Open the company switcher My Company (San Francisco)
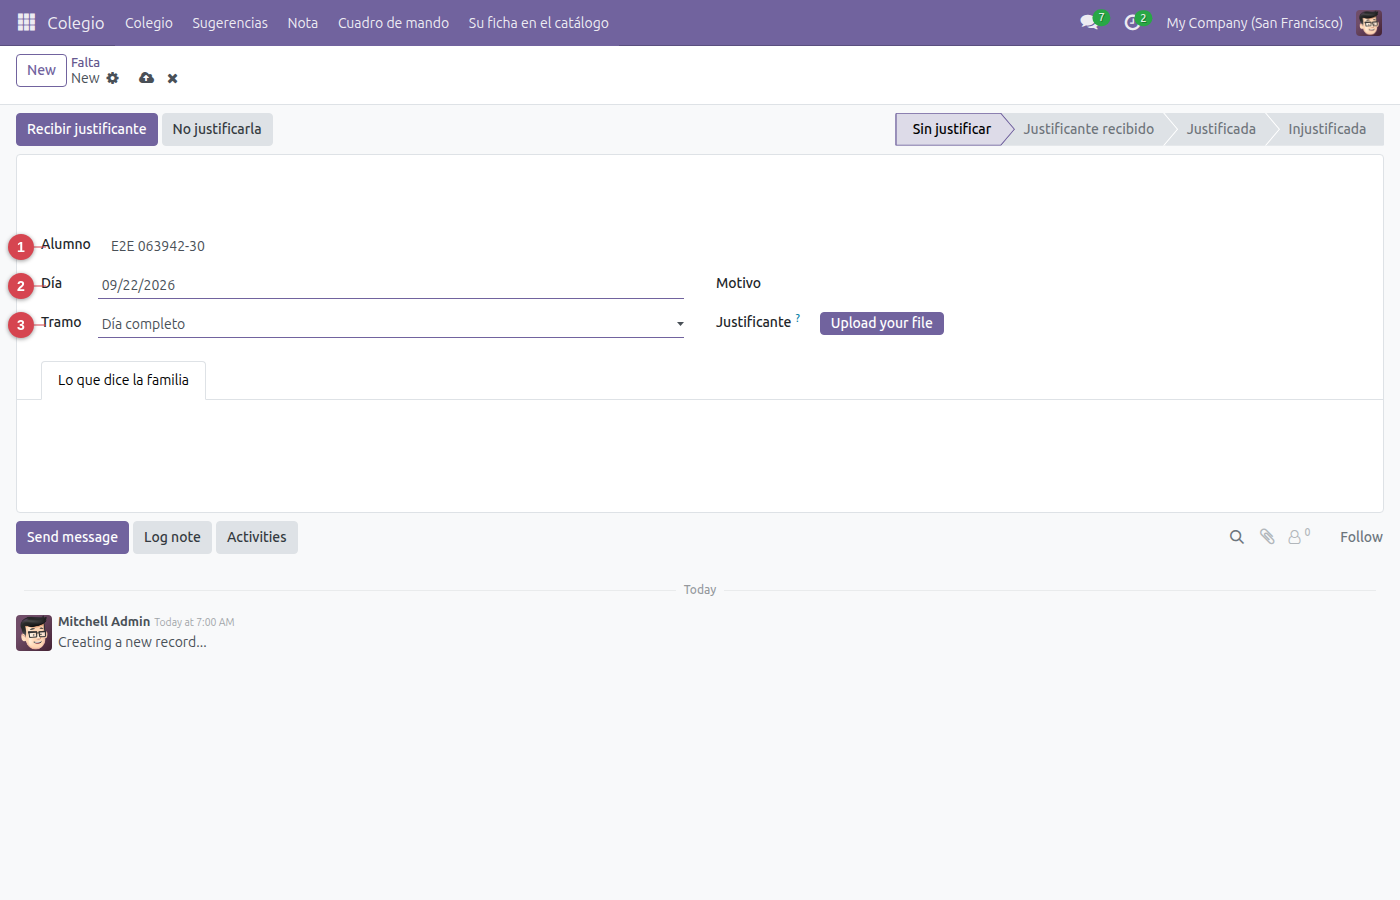Image resolution: width=1400 pixels, height=900 pixels. (1254, 22)
